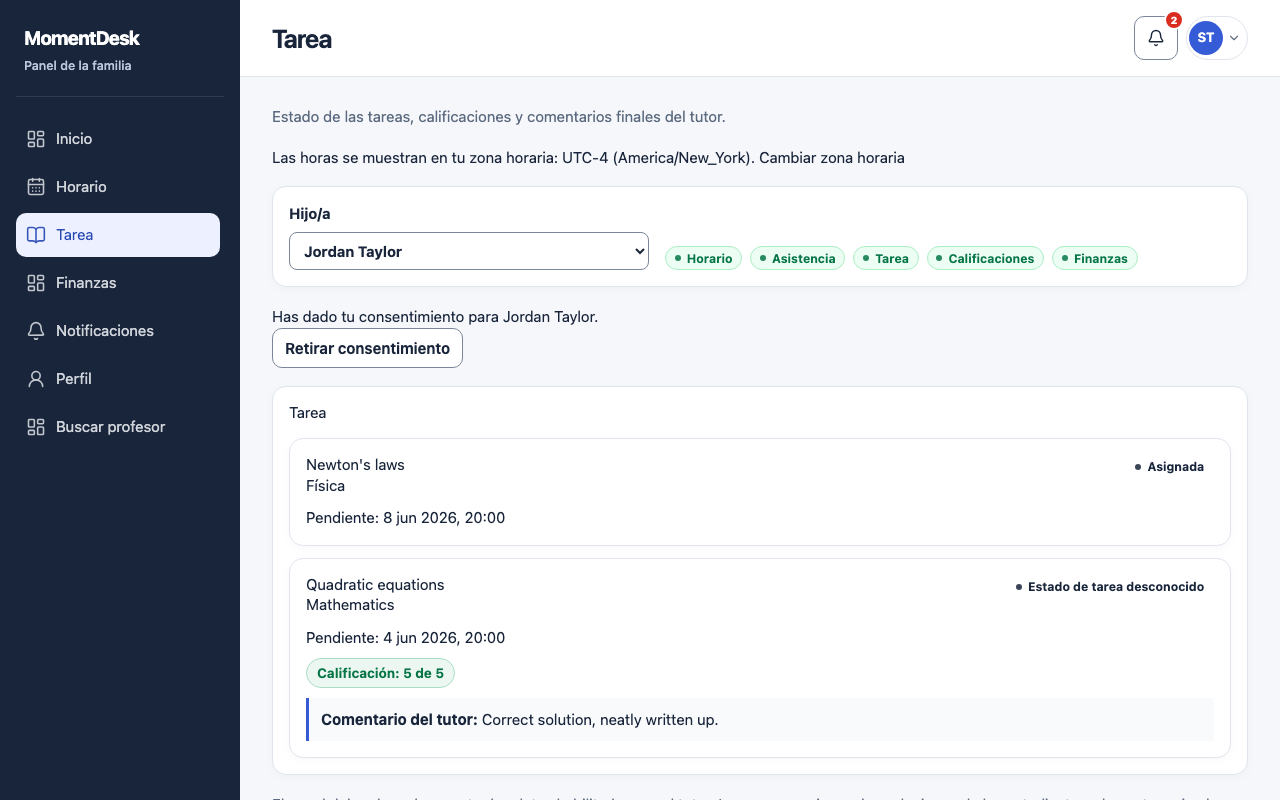Screen dimensions: 1280x800
Task: Go to Inicio in the sidebar
Action: [118, 139]
